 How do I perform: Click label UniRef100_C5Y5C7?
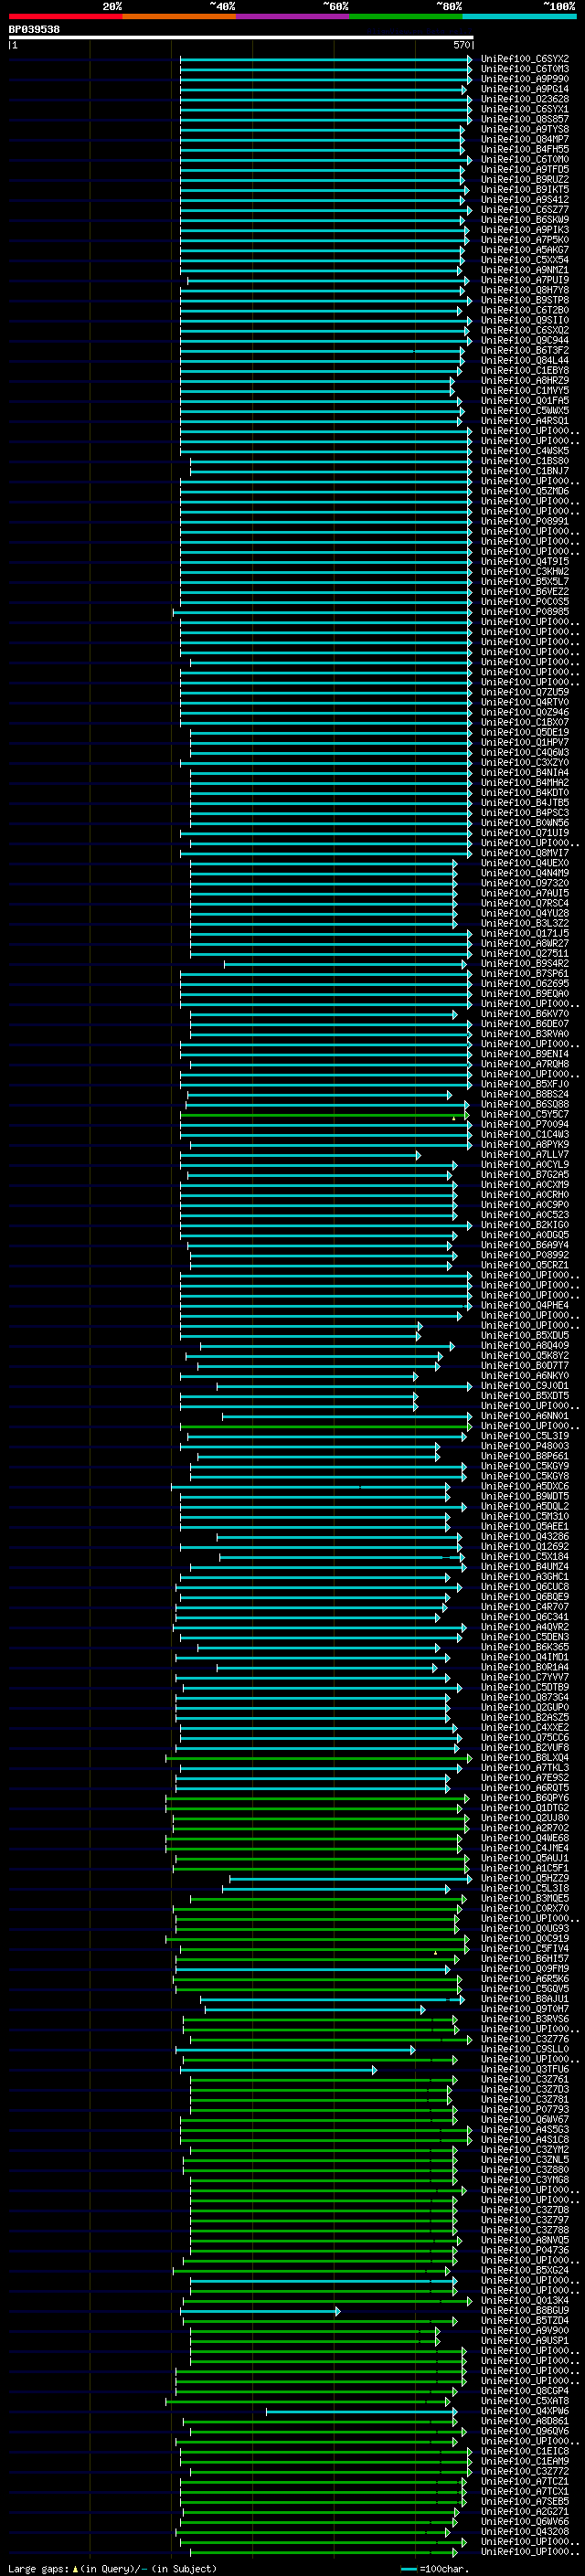point(525,1115)
